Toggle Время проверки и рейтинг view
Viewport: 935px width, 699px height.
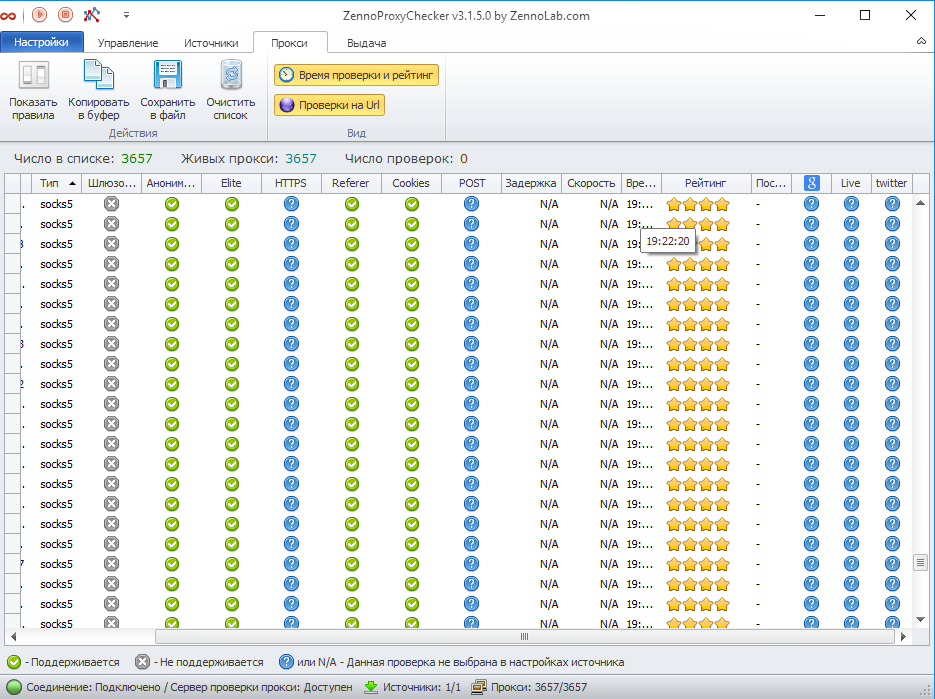point(357,75)
